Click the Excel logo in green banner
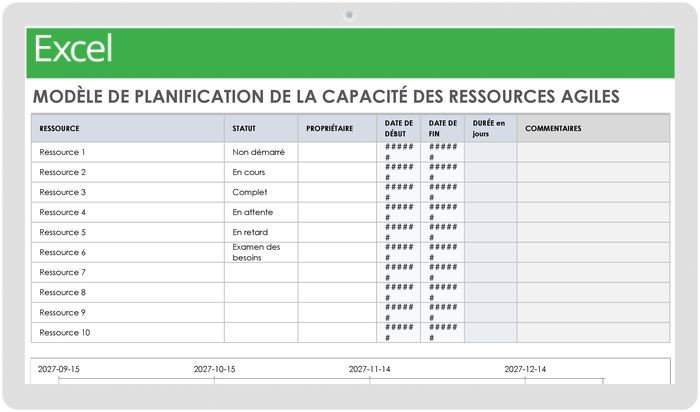Viewport: 700px width, 412px height. point(73,49)
